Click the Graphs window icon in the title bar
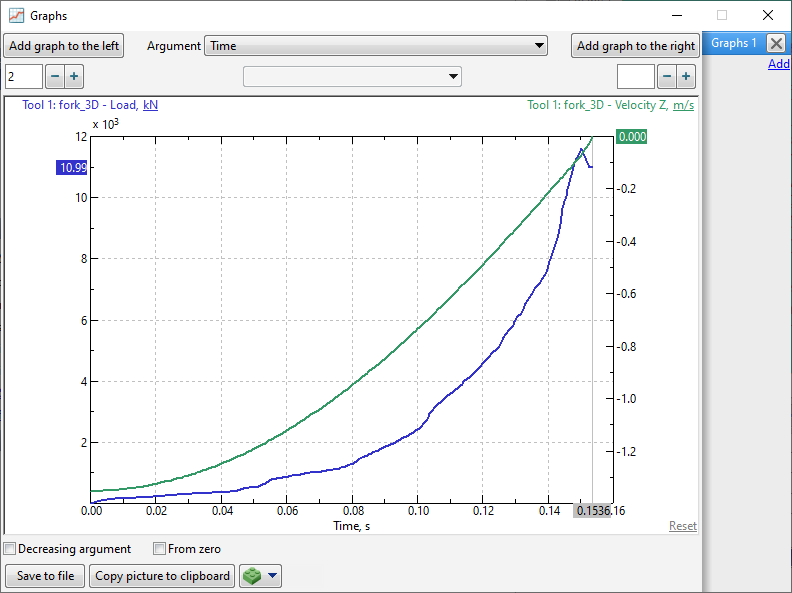The width and height of the screenshot is (792, 593). click(x=17, y=16)
